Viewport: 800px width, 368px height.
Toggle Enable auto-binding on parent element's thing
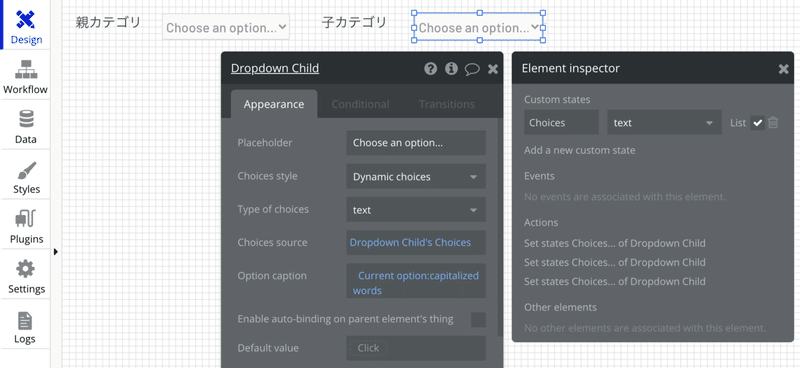click(478, 320)
